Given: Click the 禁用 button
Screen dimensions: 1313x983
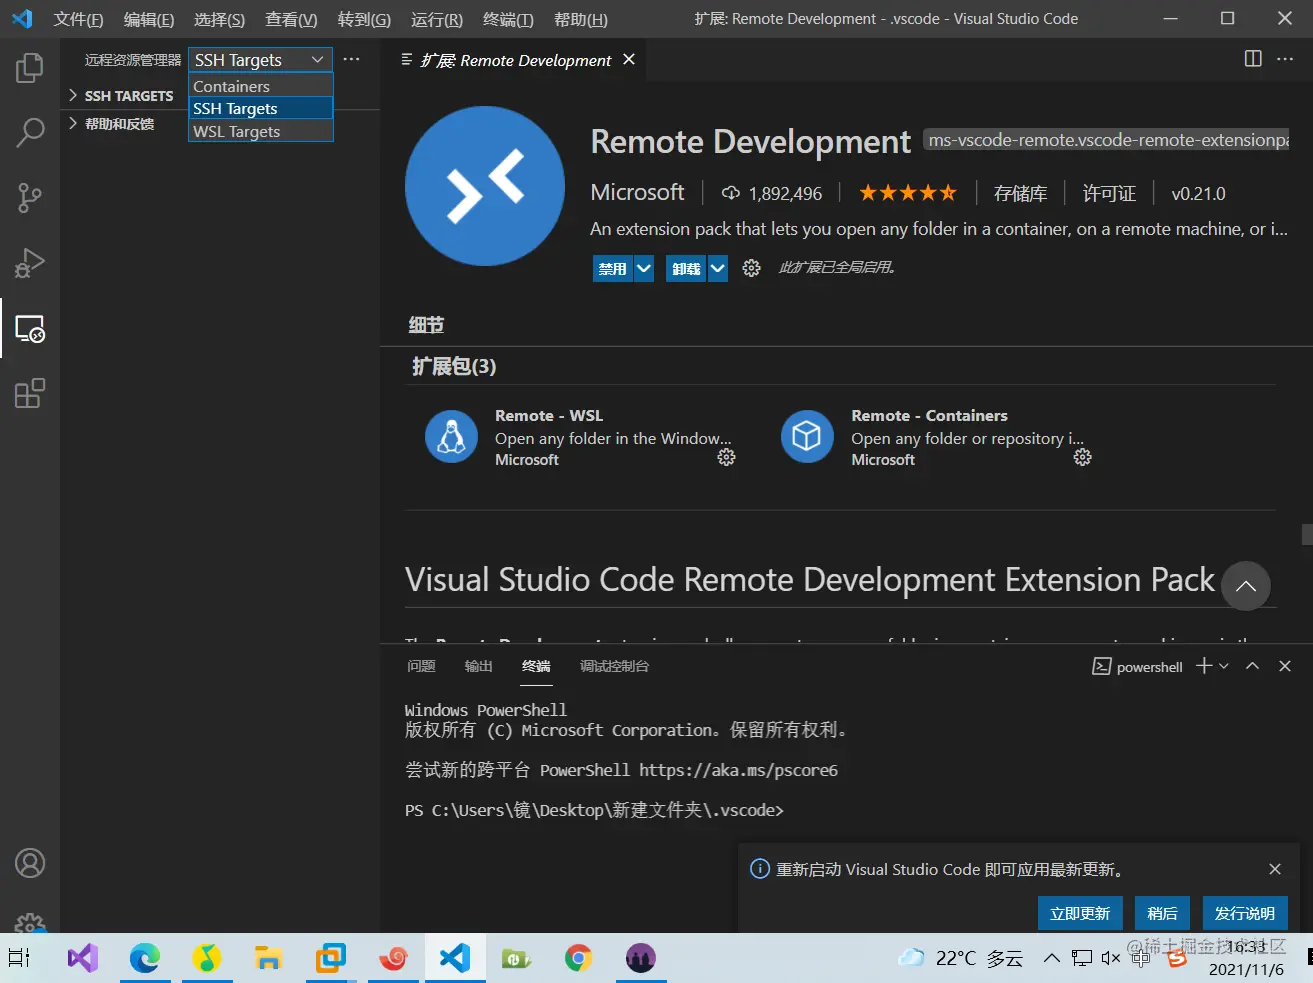Looking at the screenshot, I should (613, 268).
